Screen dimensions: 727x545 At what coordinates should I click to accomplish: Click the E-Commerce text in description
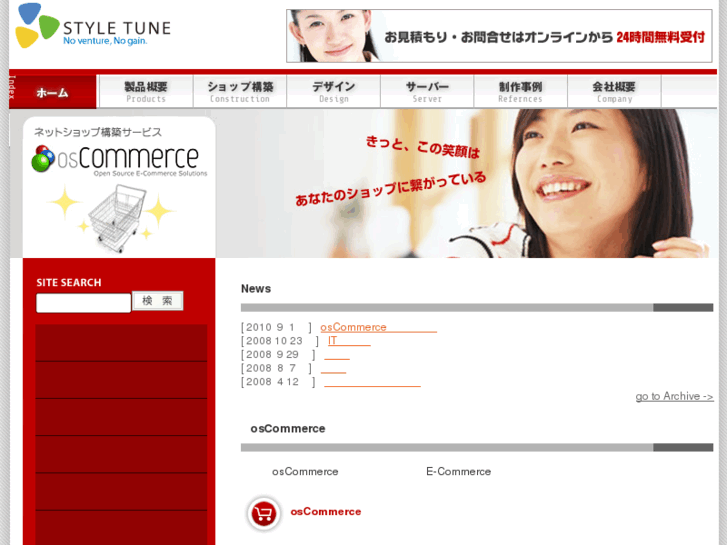click(459, 471)
